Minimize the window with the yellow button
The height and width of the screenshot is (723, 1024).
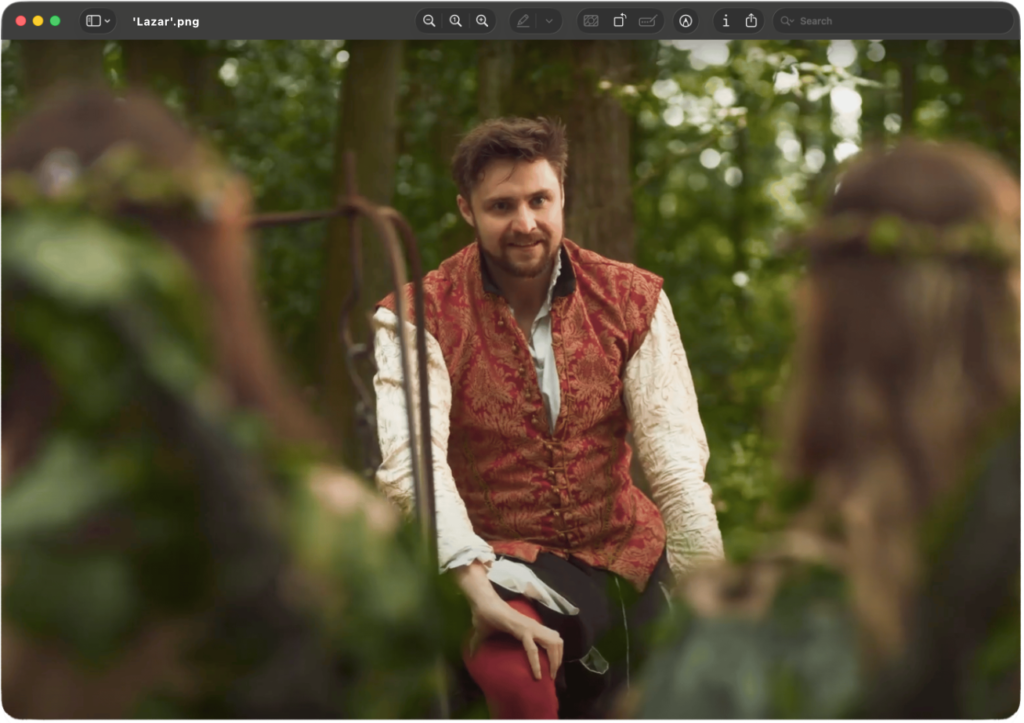click(38, 21)
